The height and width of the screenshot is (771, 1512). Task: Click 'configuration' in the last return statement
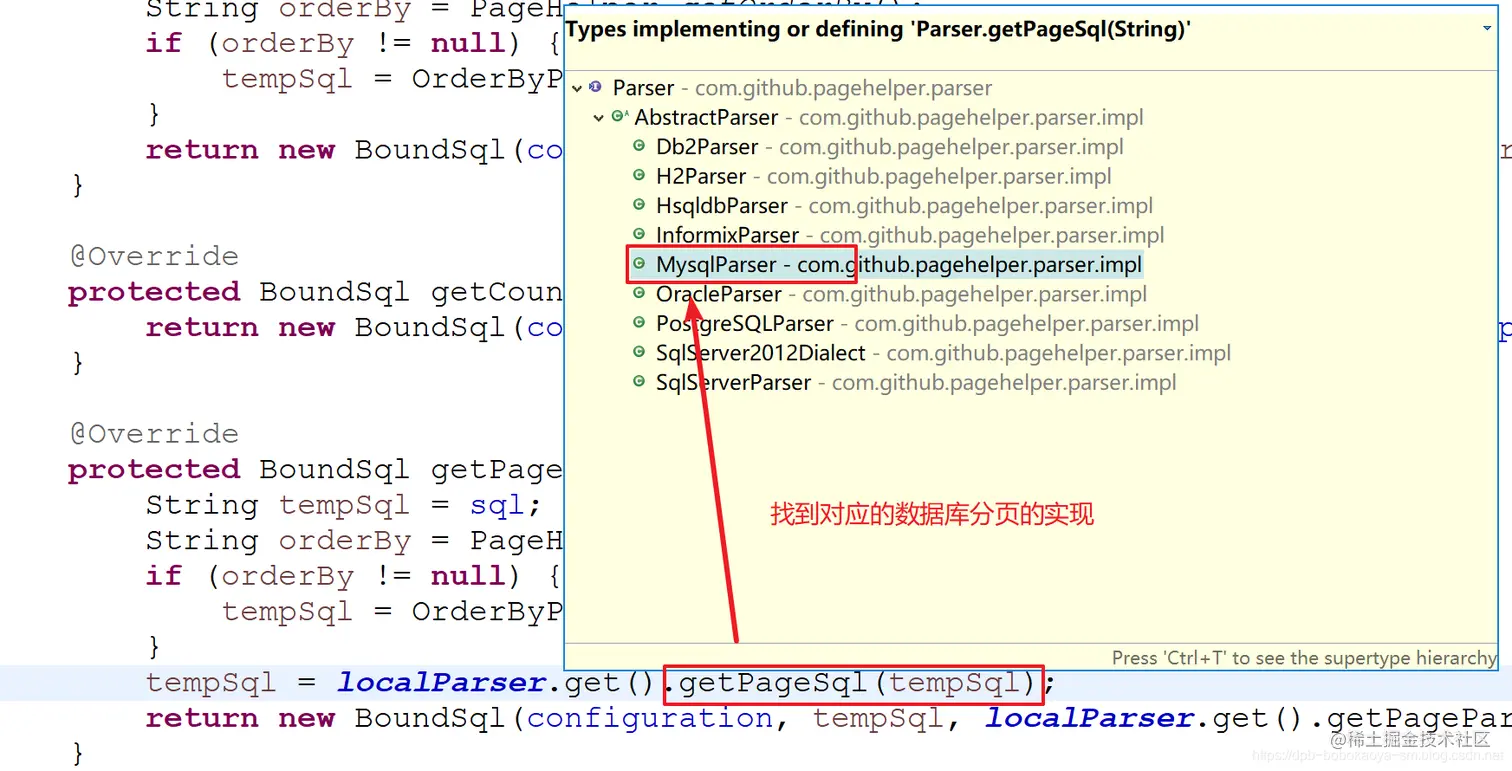[650, 719]
